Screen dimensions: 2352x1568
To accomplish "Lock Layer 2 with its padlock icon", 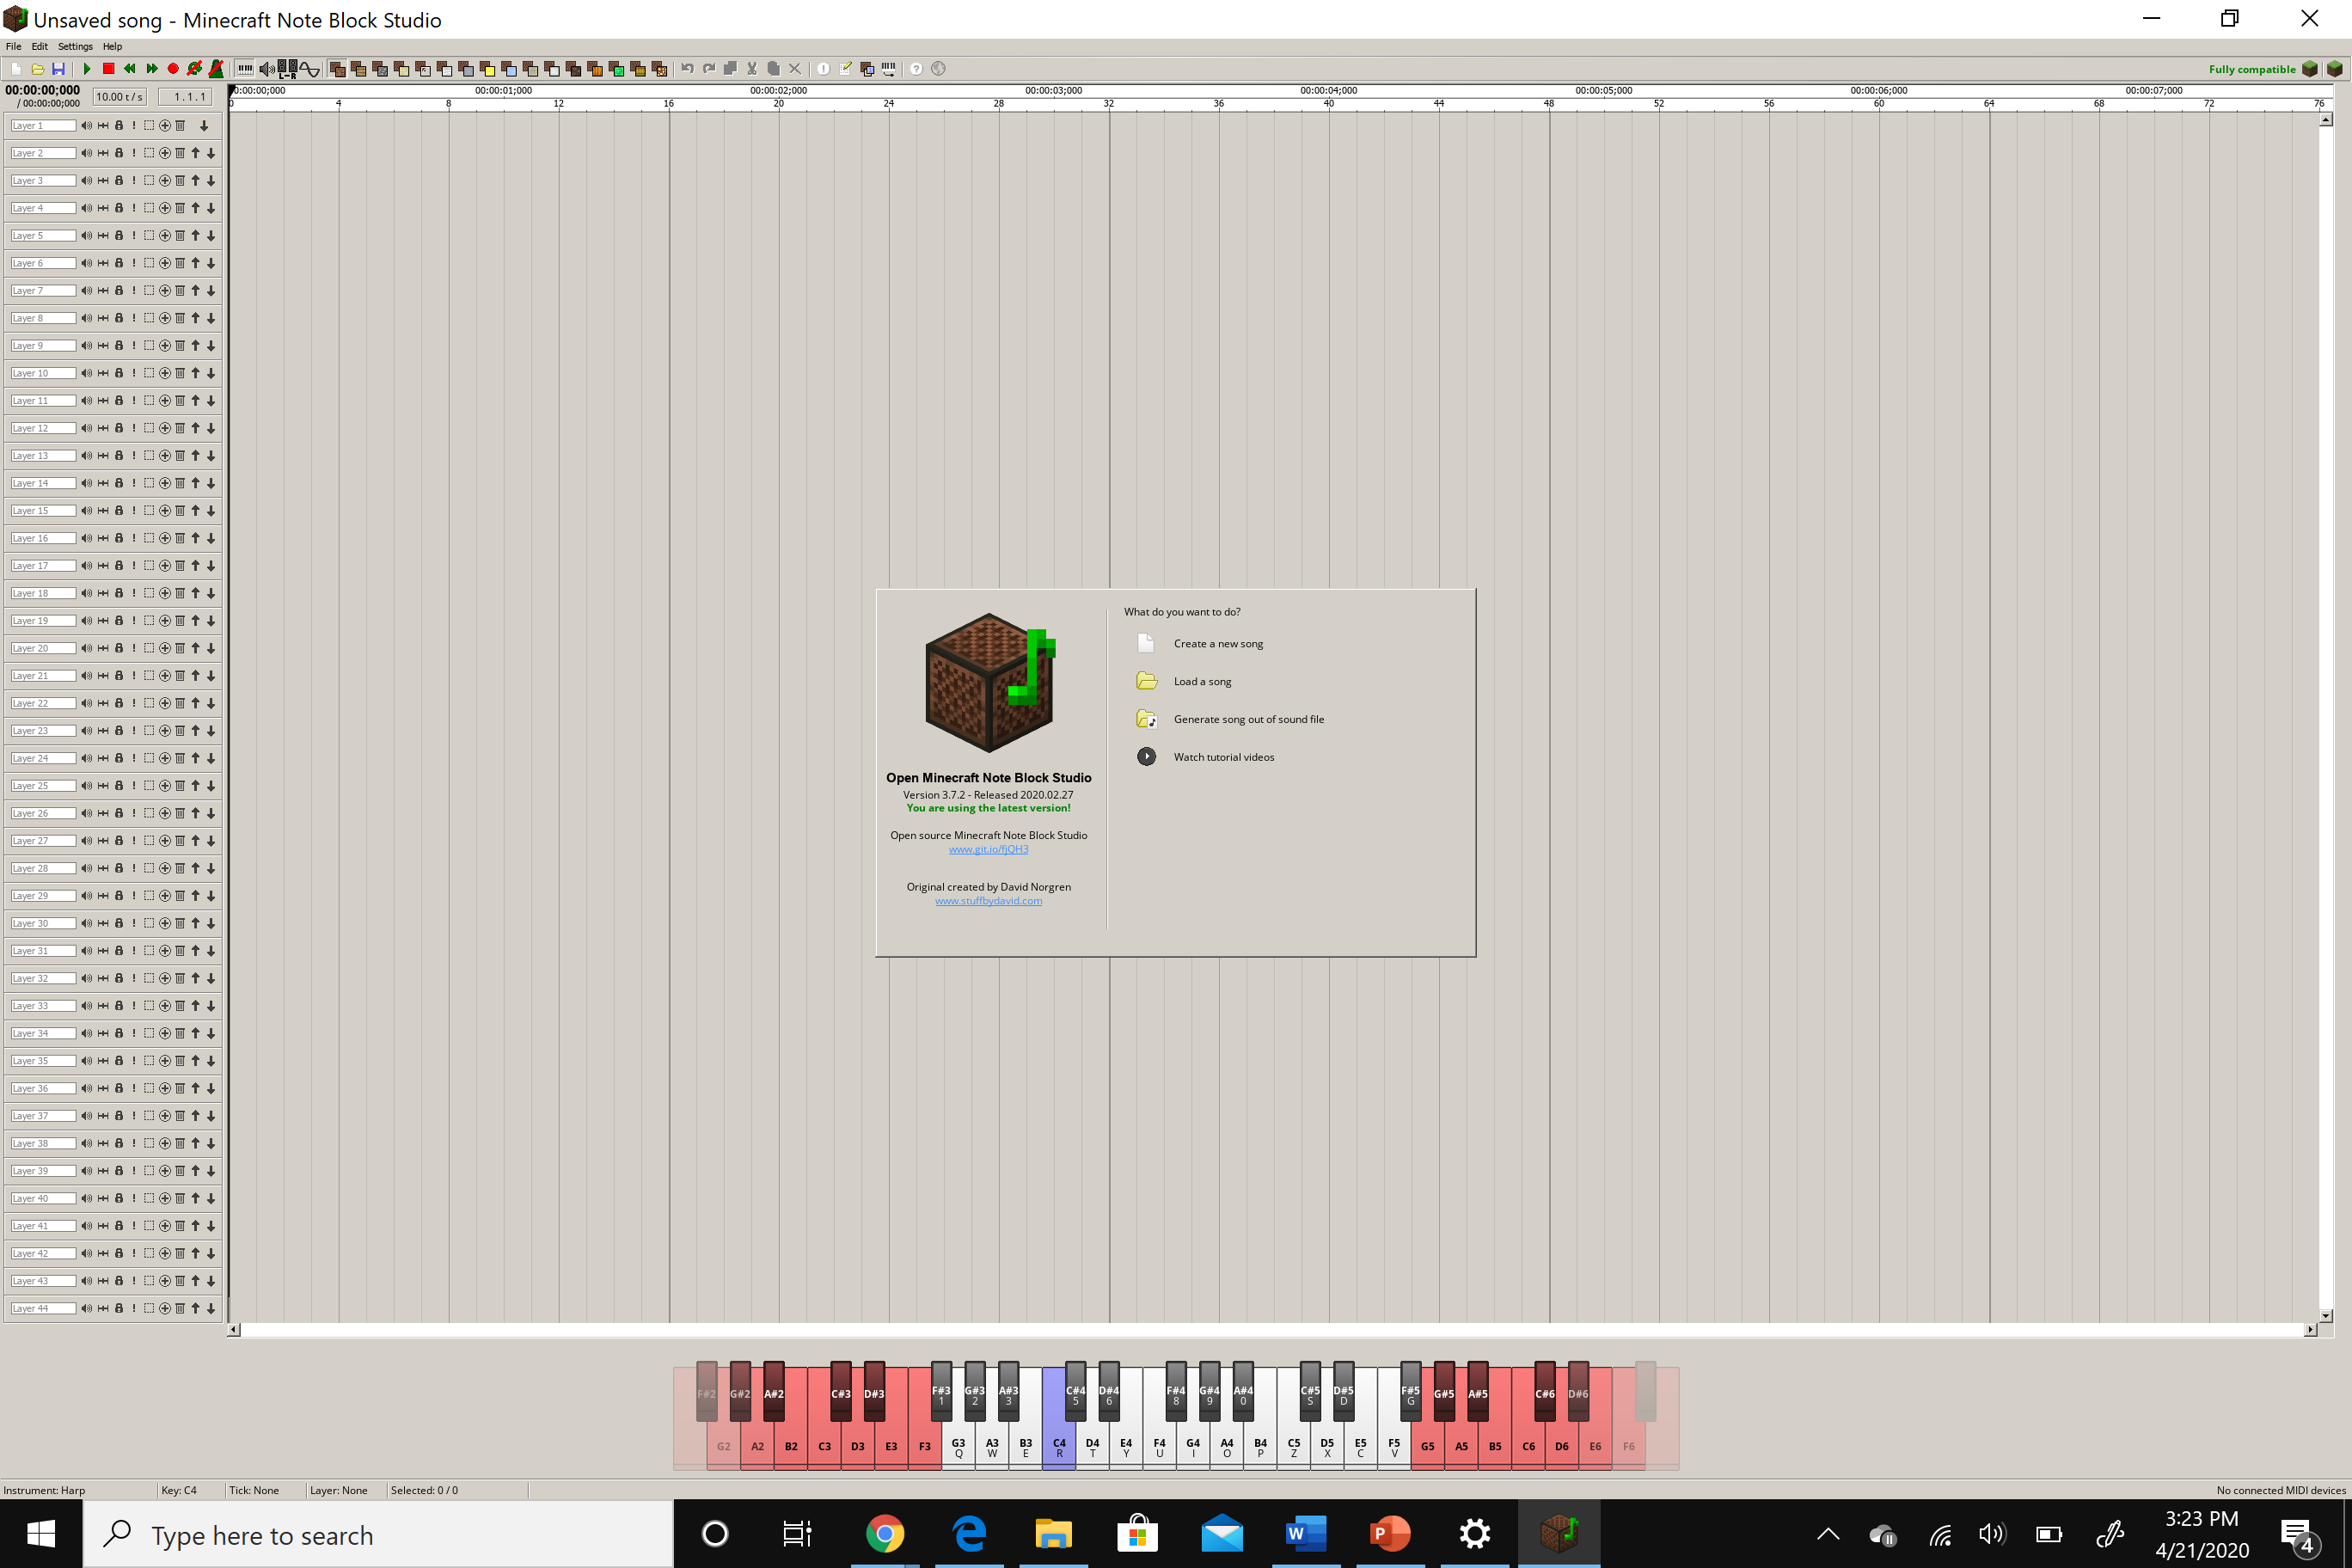I will 119,153.
